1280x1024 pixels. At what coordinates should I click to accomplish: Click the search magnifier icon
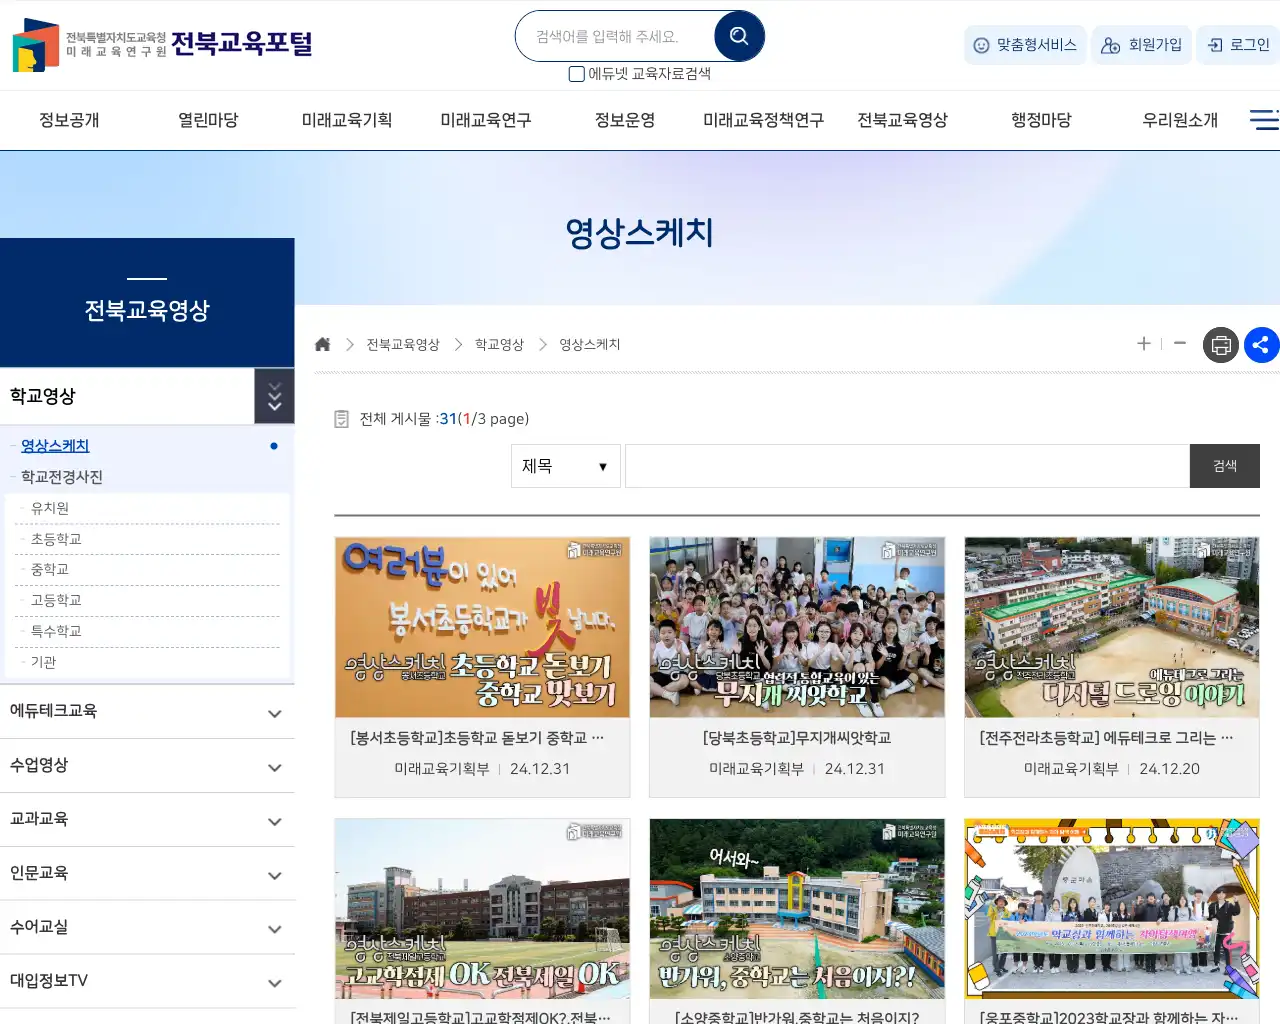click(739, 35)
